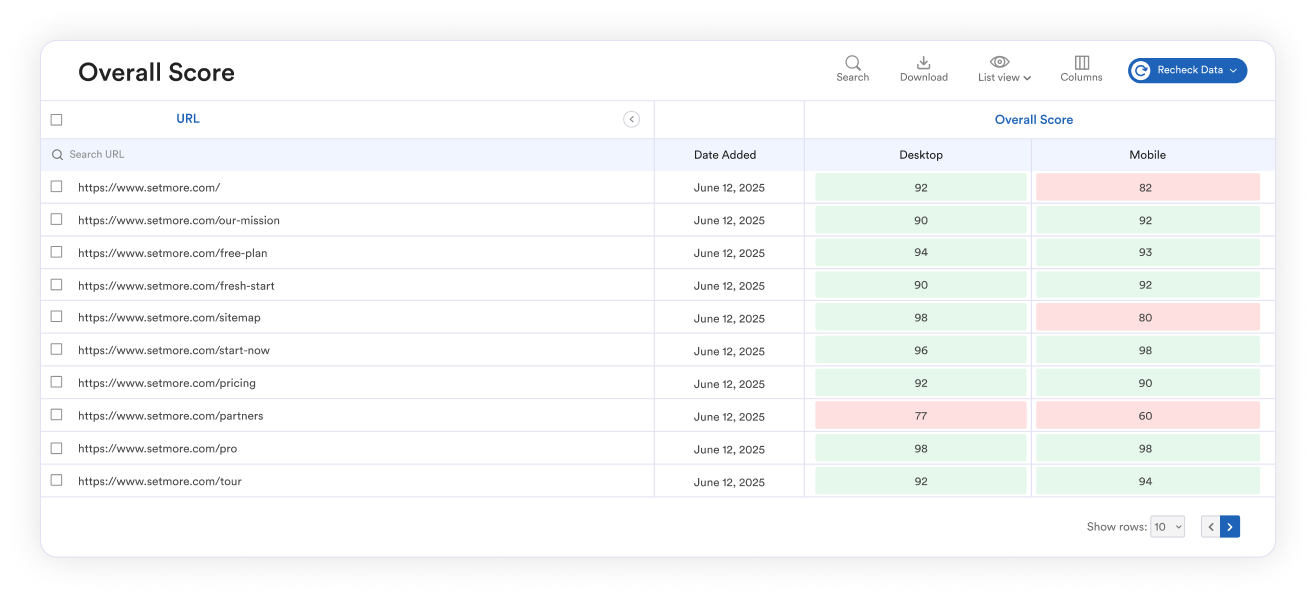
Task: Open the Columns layout icon
Action: click(1081, 63)
